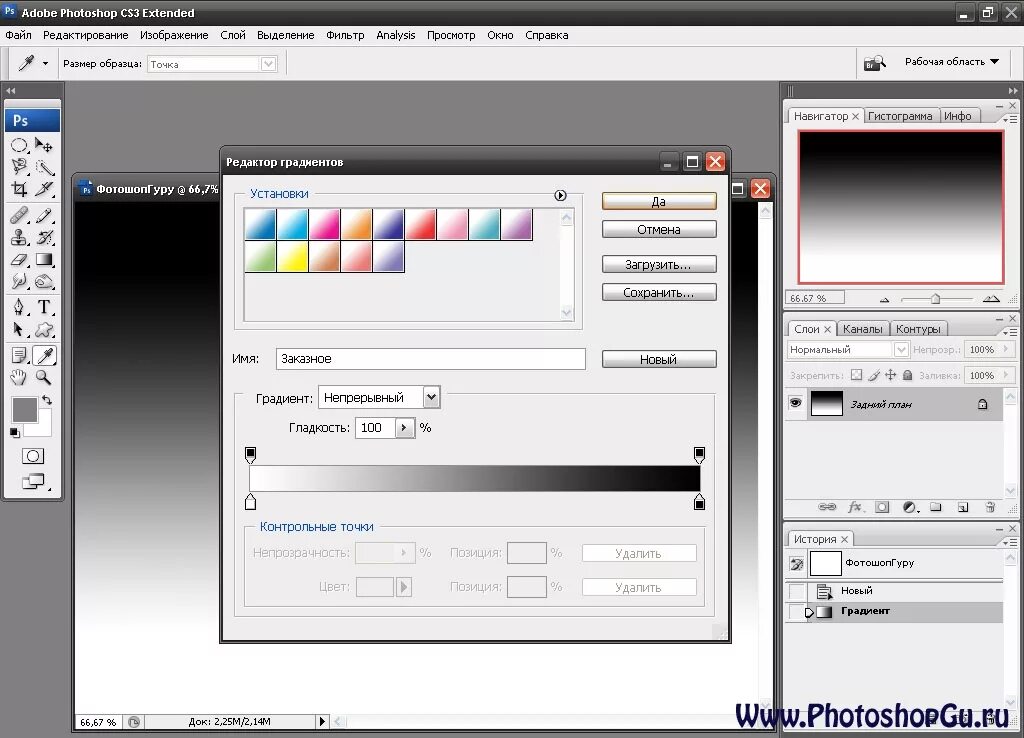This screenshot has height=738, width=1024.
Task: Confirm gradient with Да button
Action: tap(659, 201)
